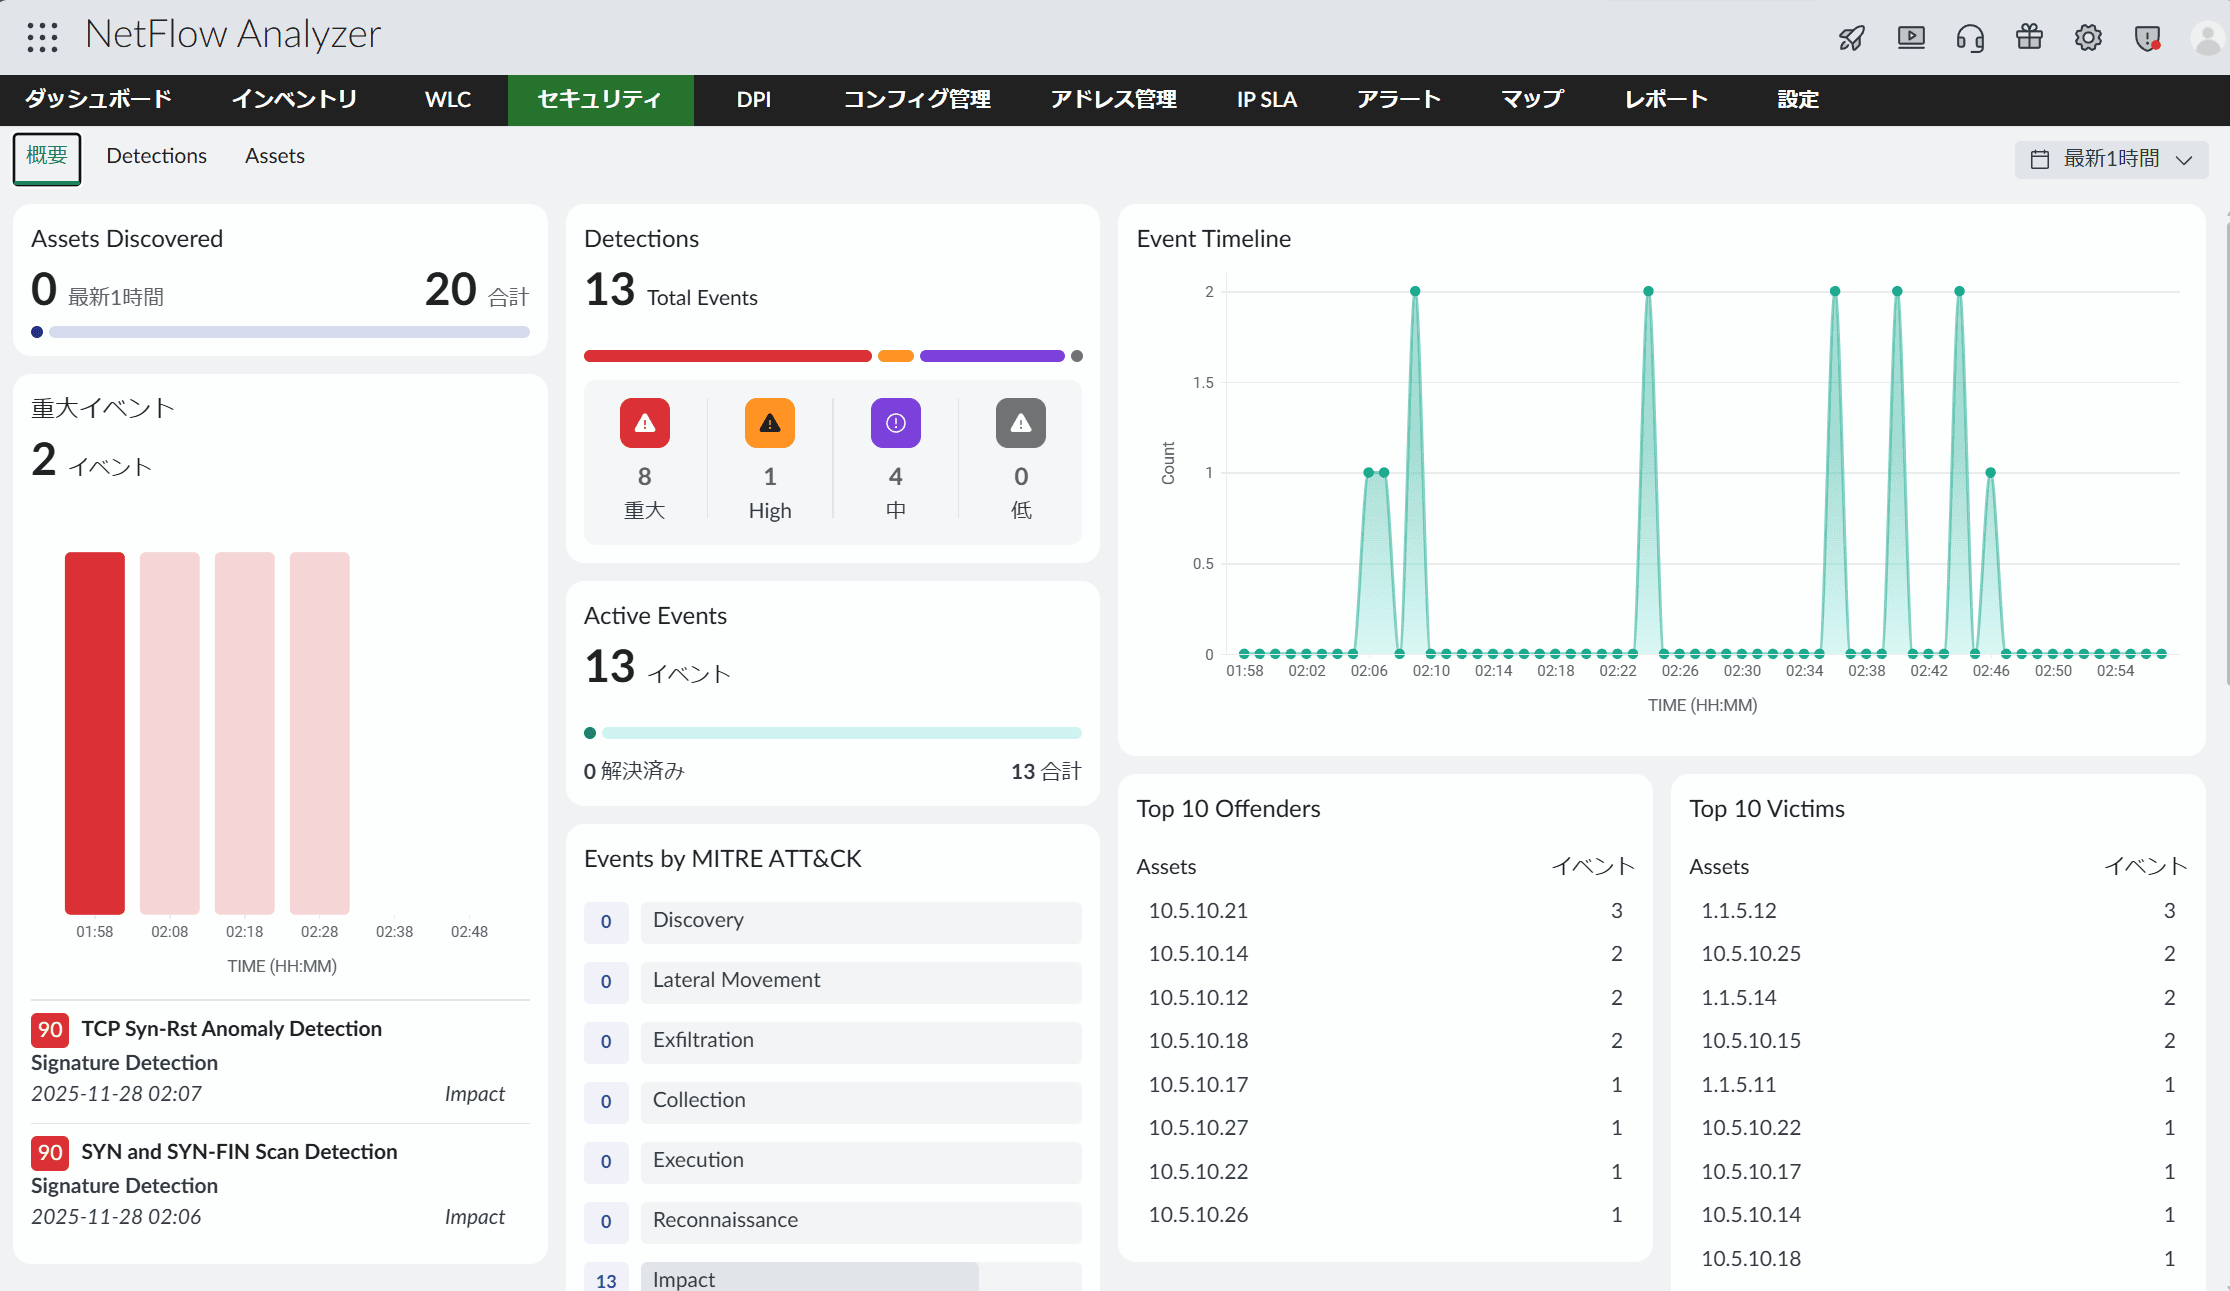Open the レポート menu
Viewport: 2230px width, 1291px height.
(x=1666, y=100)
